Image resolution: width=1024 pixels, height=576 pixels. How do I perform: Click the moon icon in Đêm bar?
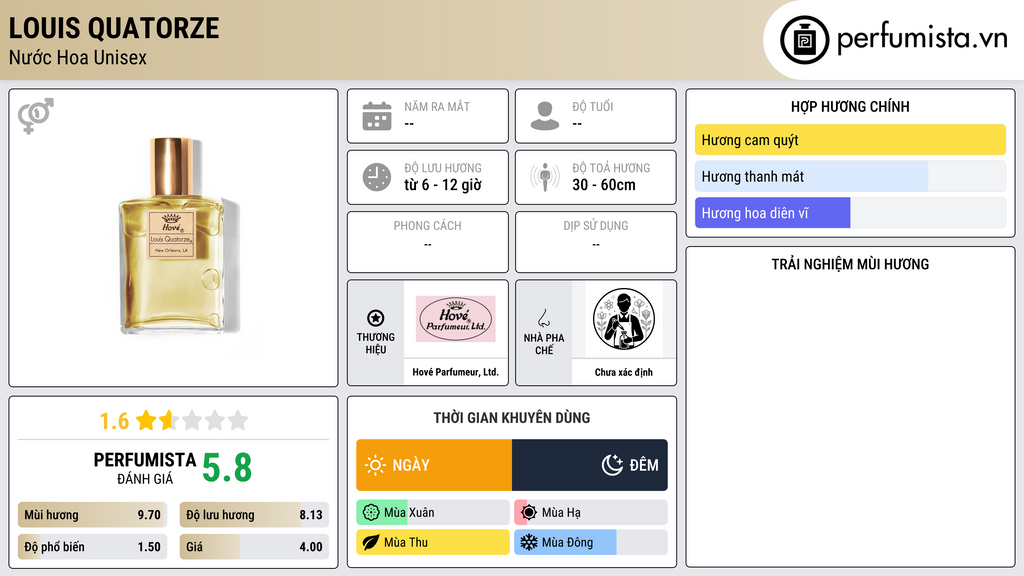612,465
